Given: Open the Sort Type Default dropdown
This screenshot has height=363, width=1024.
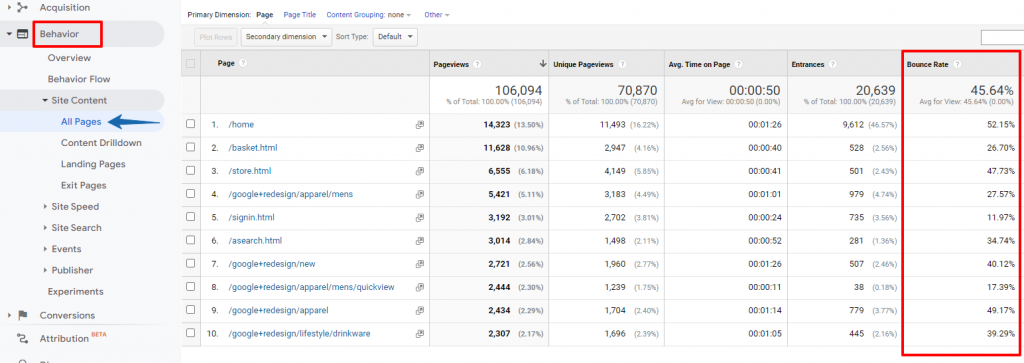Looking at the screenshot, I should click(x=395, y=37).
